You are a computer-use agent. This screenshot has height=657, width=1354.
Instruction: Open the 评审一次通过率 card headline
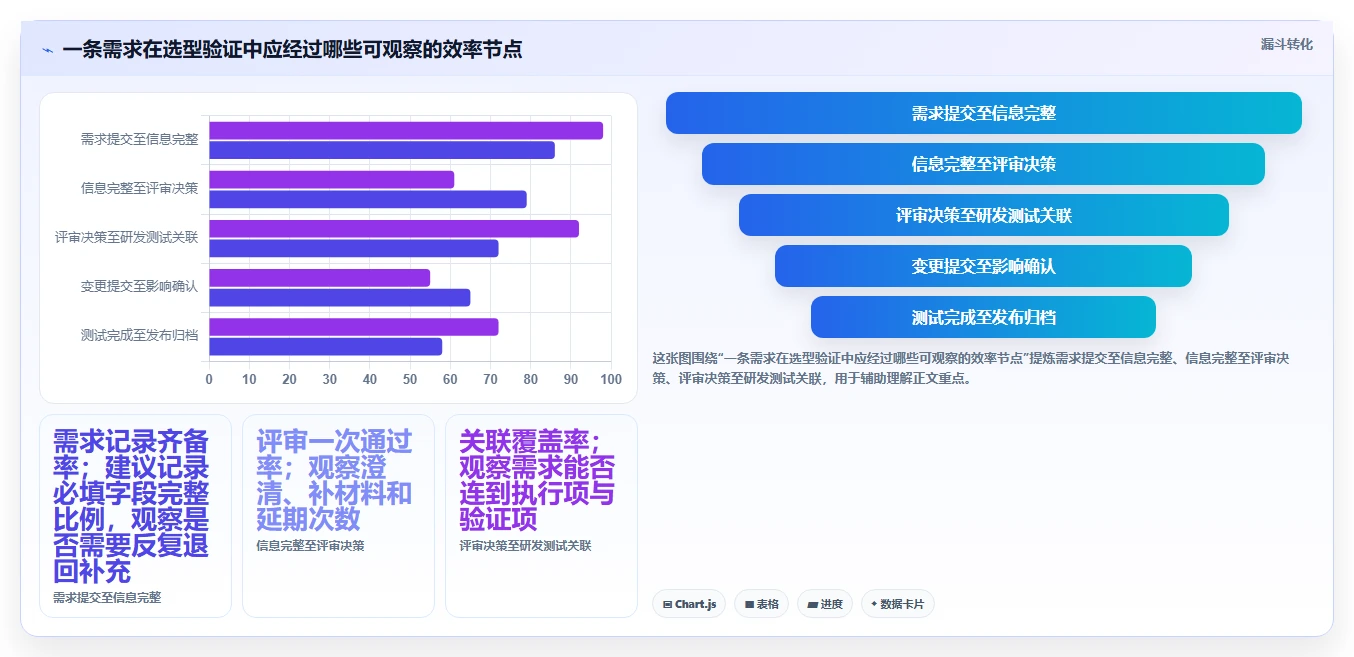[x=335, y=481]
